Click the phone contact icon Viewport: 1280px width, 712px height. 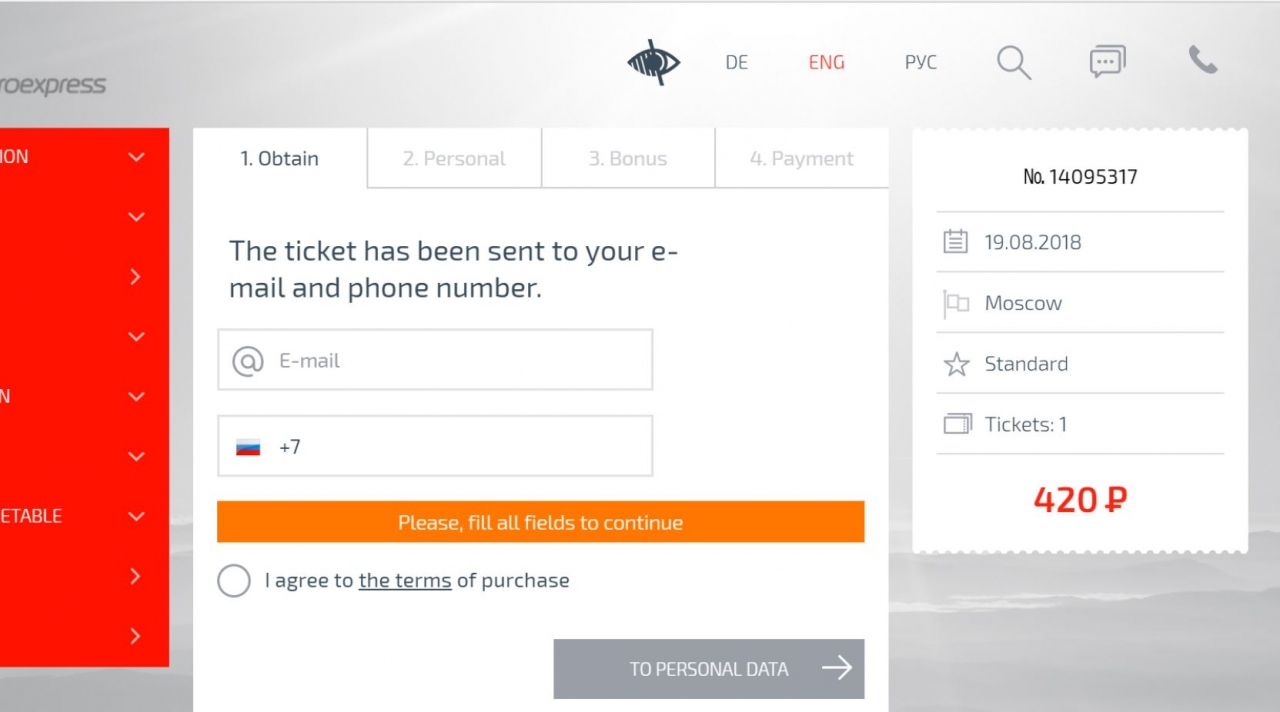1202,60
